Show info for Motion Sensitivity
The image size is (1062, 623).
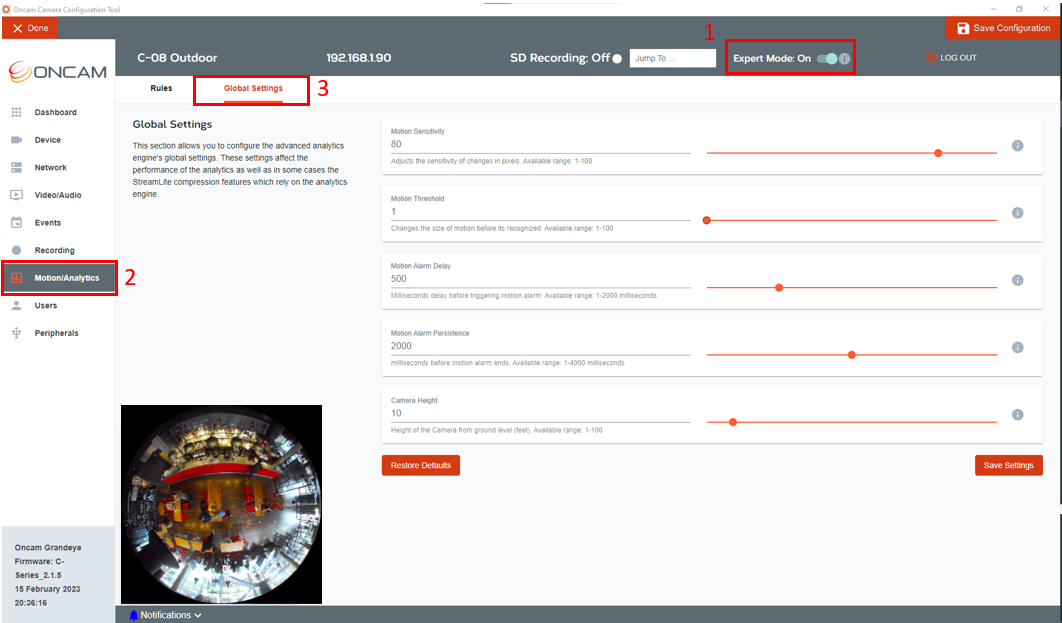(x=1017, y=146)
